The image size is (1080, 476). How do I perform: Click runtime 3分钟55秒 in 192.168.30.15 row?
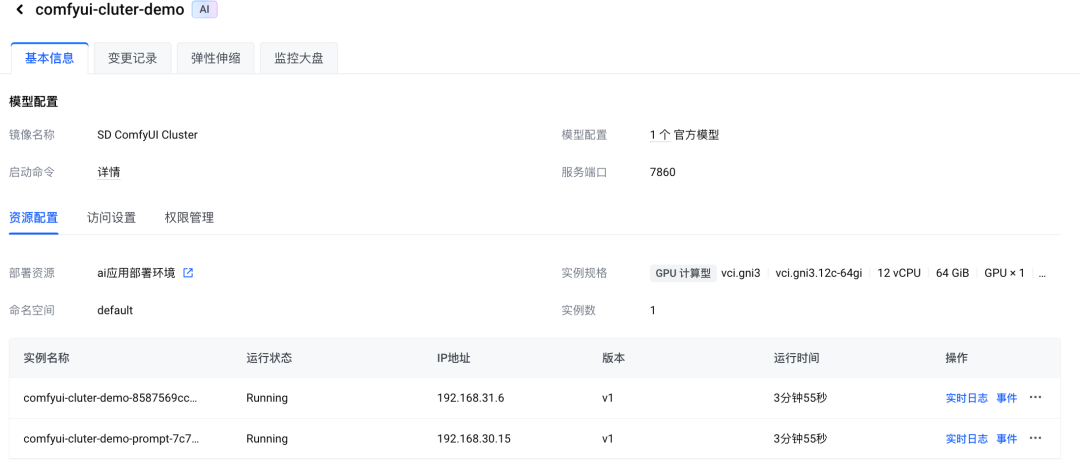(x=800, y=438)
